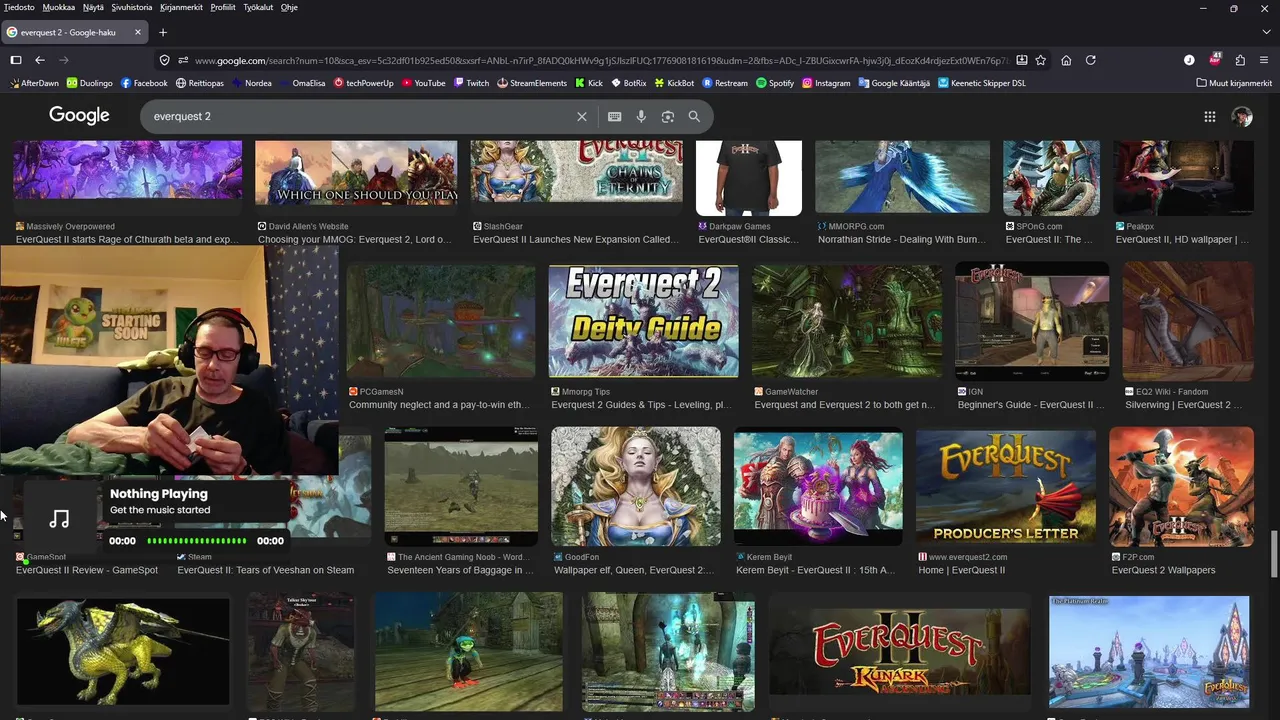
Task: Open the Facebook bookmark
Action: coord(144,83)
